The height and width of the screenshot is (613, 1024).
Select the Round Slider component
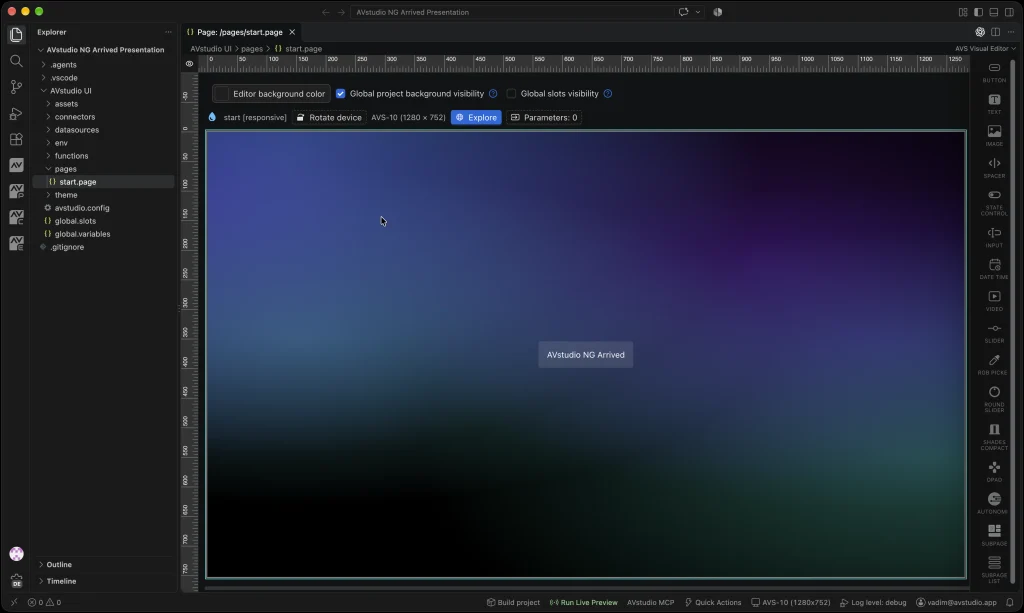994,399
